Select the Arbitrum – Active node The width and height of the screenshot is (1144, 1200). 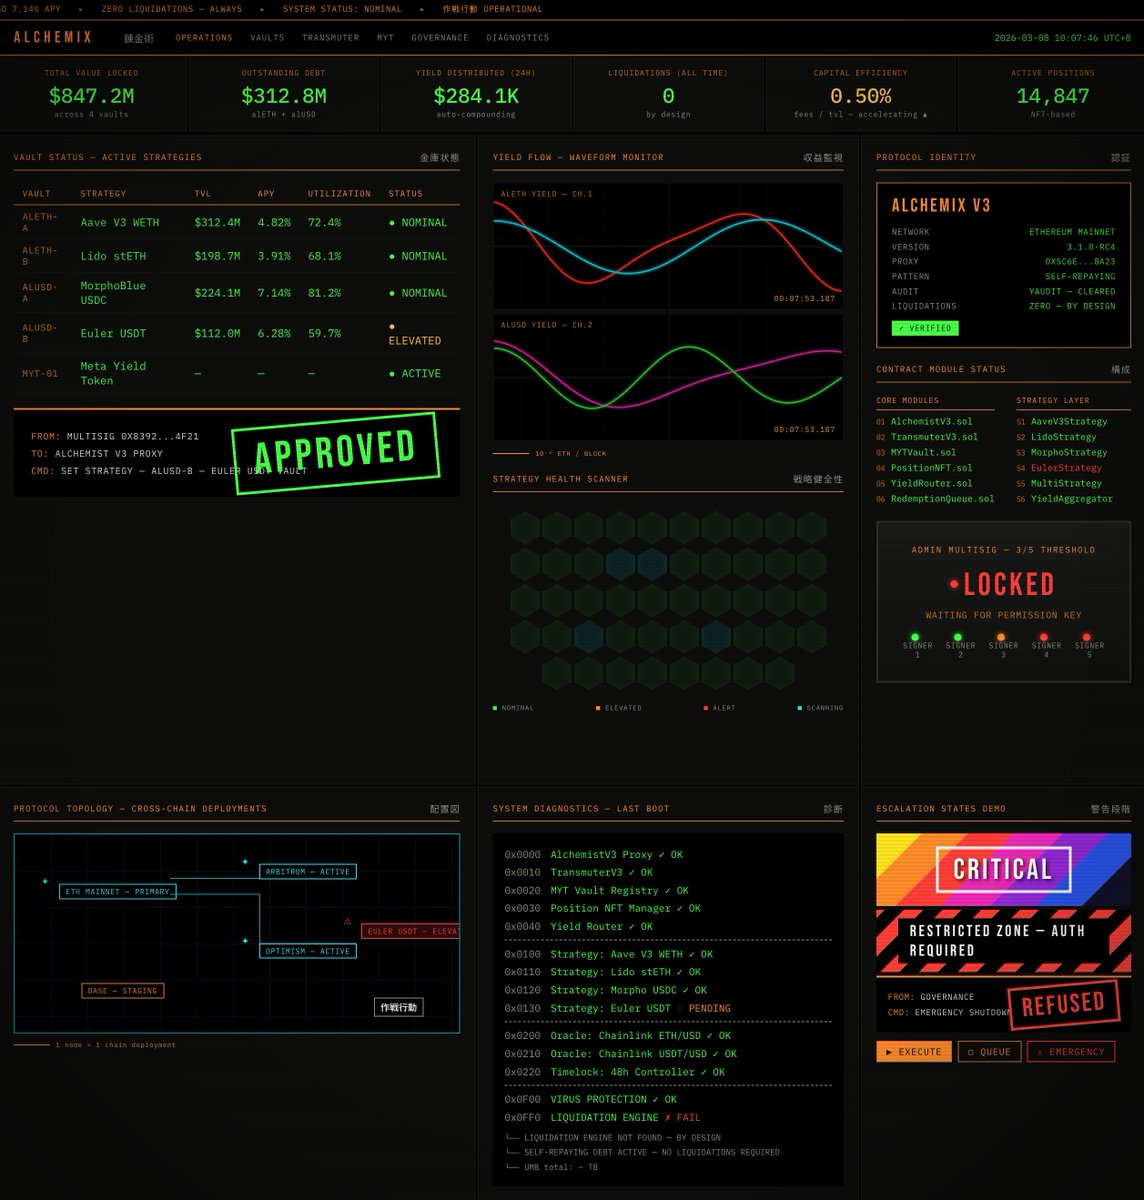tap(308, 872)
